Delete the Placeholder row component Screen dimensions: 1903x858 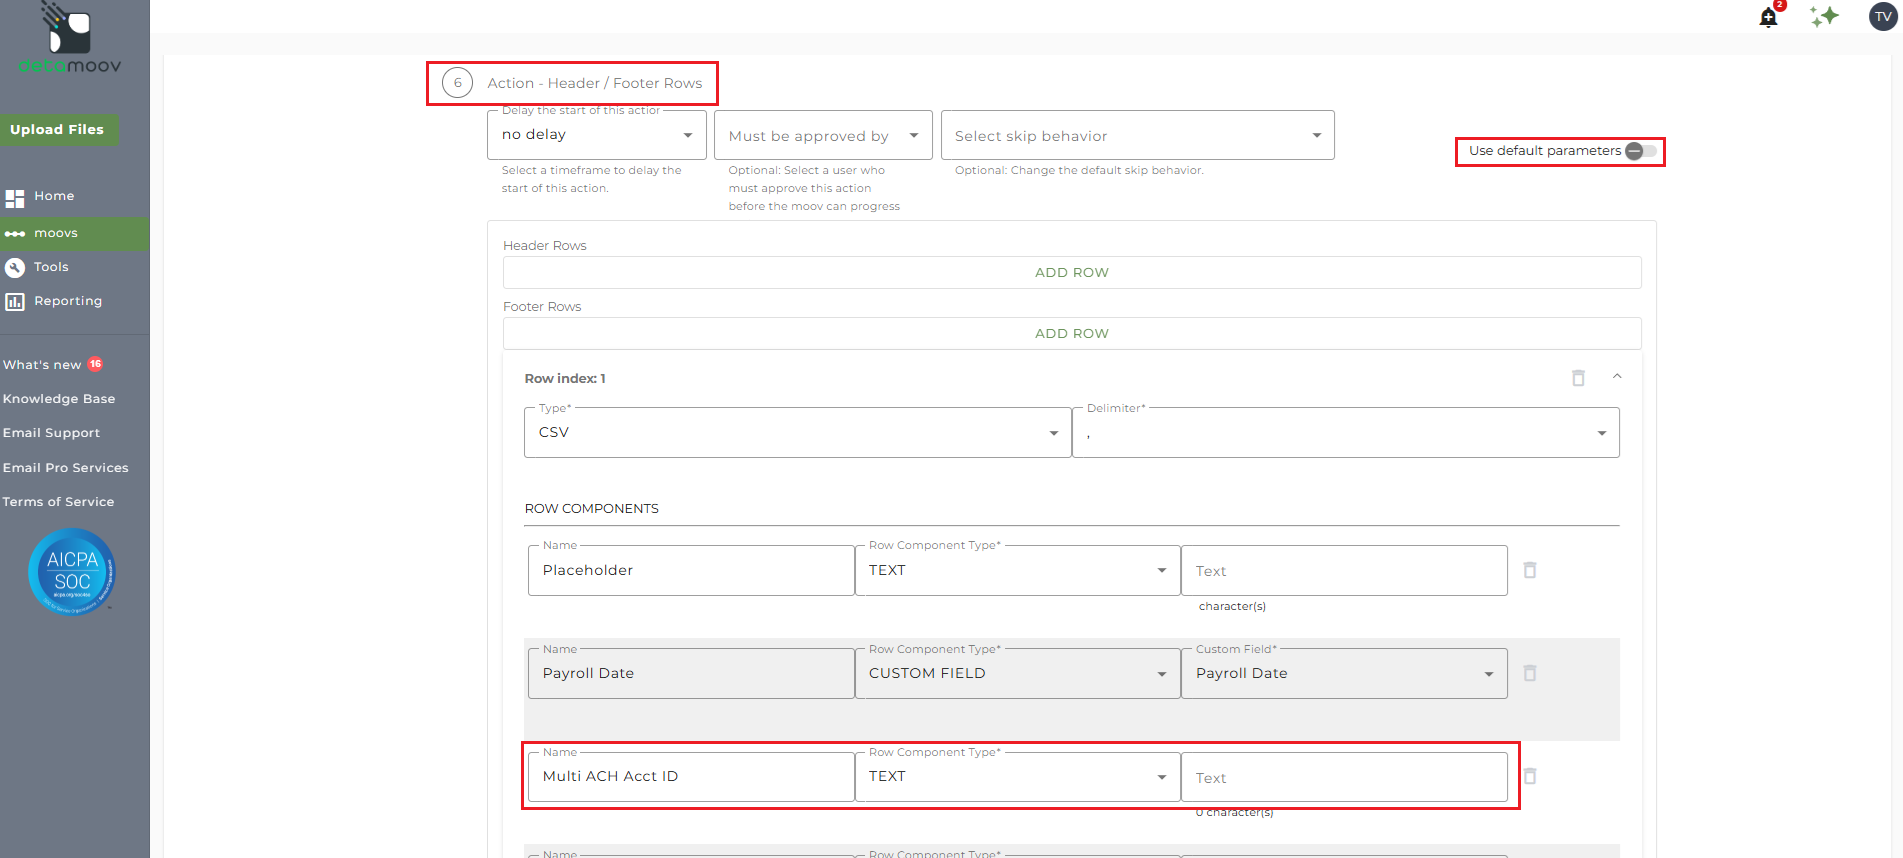(x=1529, y=570)
